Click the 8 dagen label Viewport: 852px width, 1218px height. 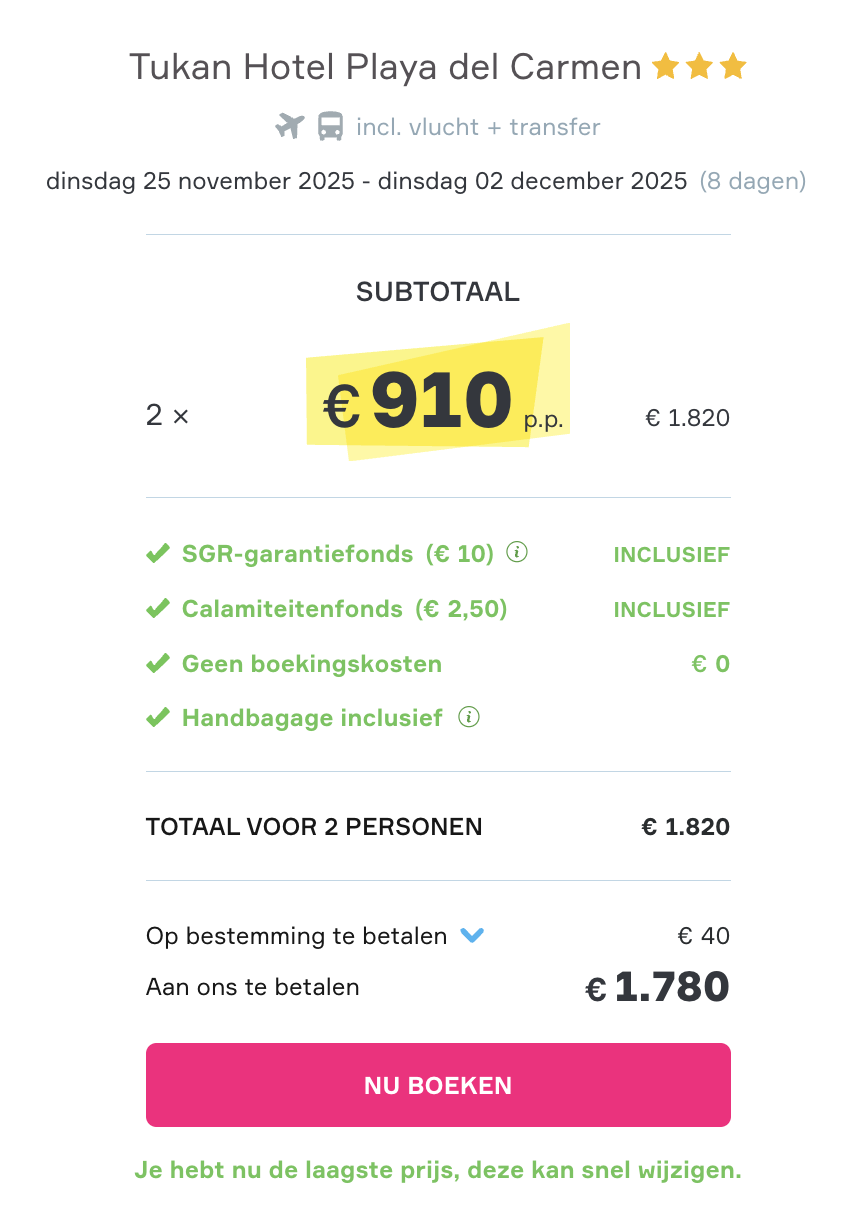[x=753, y=181]
